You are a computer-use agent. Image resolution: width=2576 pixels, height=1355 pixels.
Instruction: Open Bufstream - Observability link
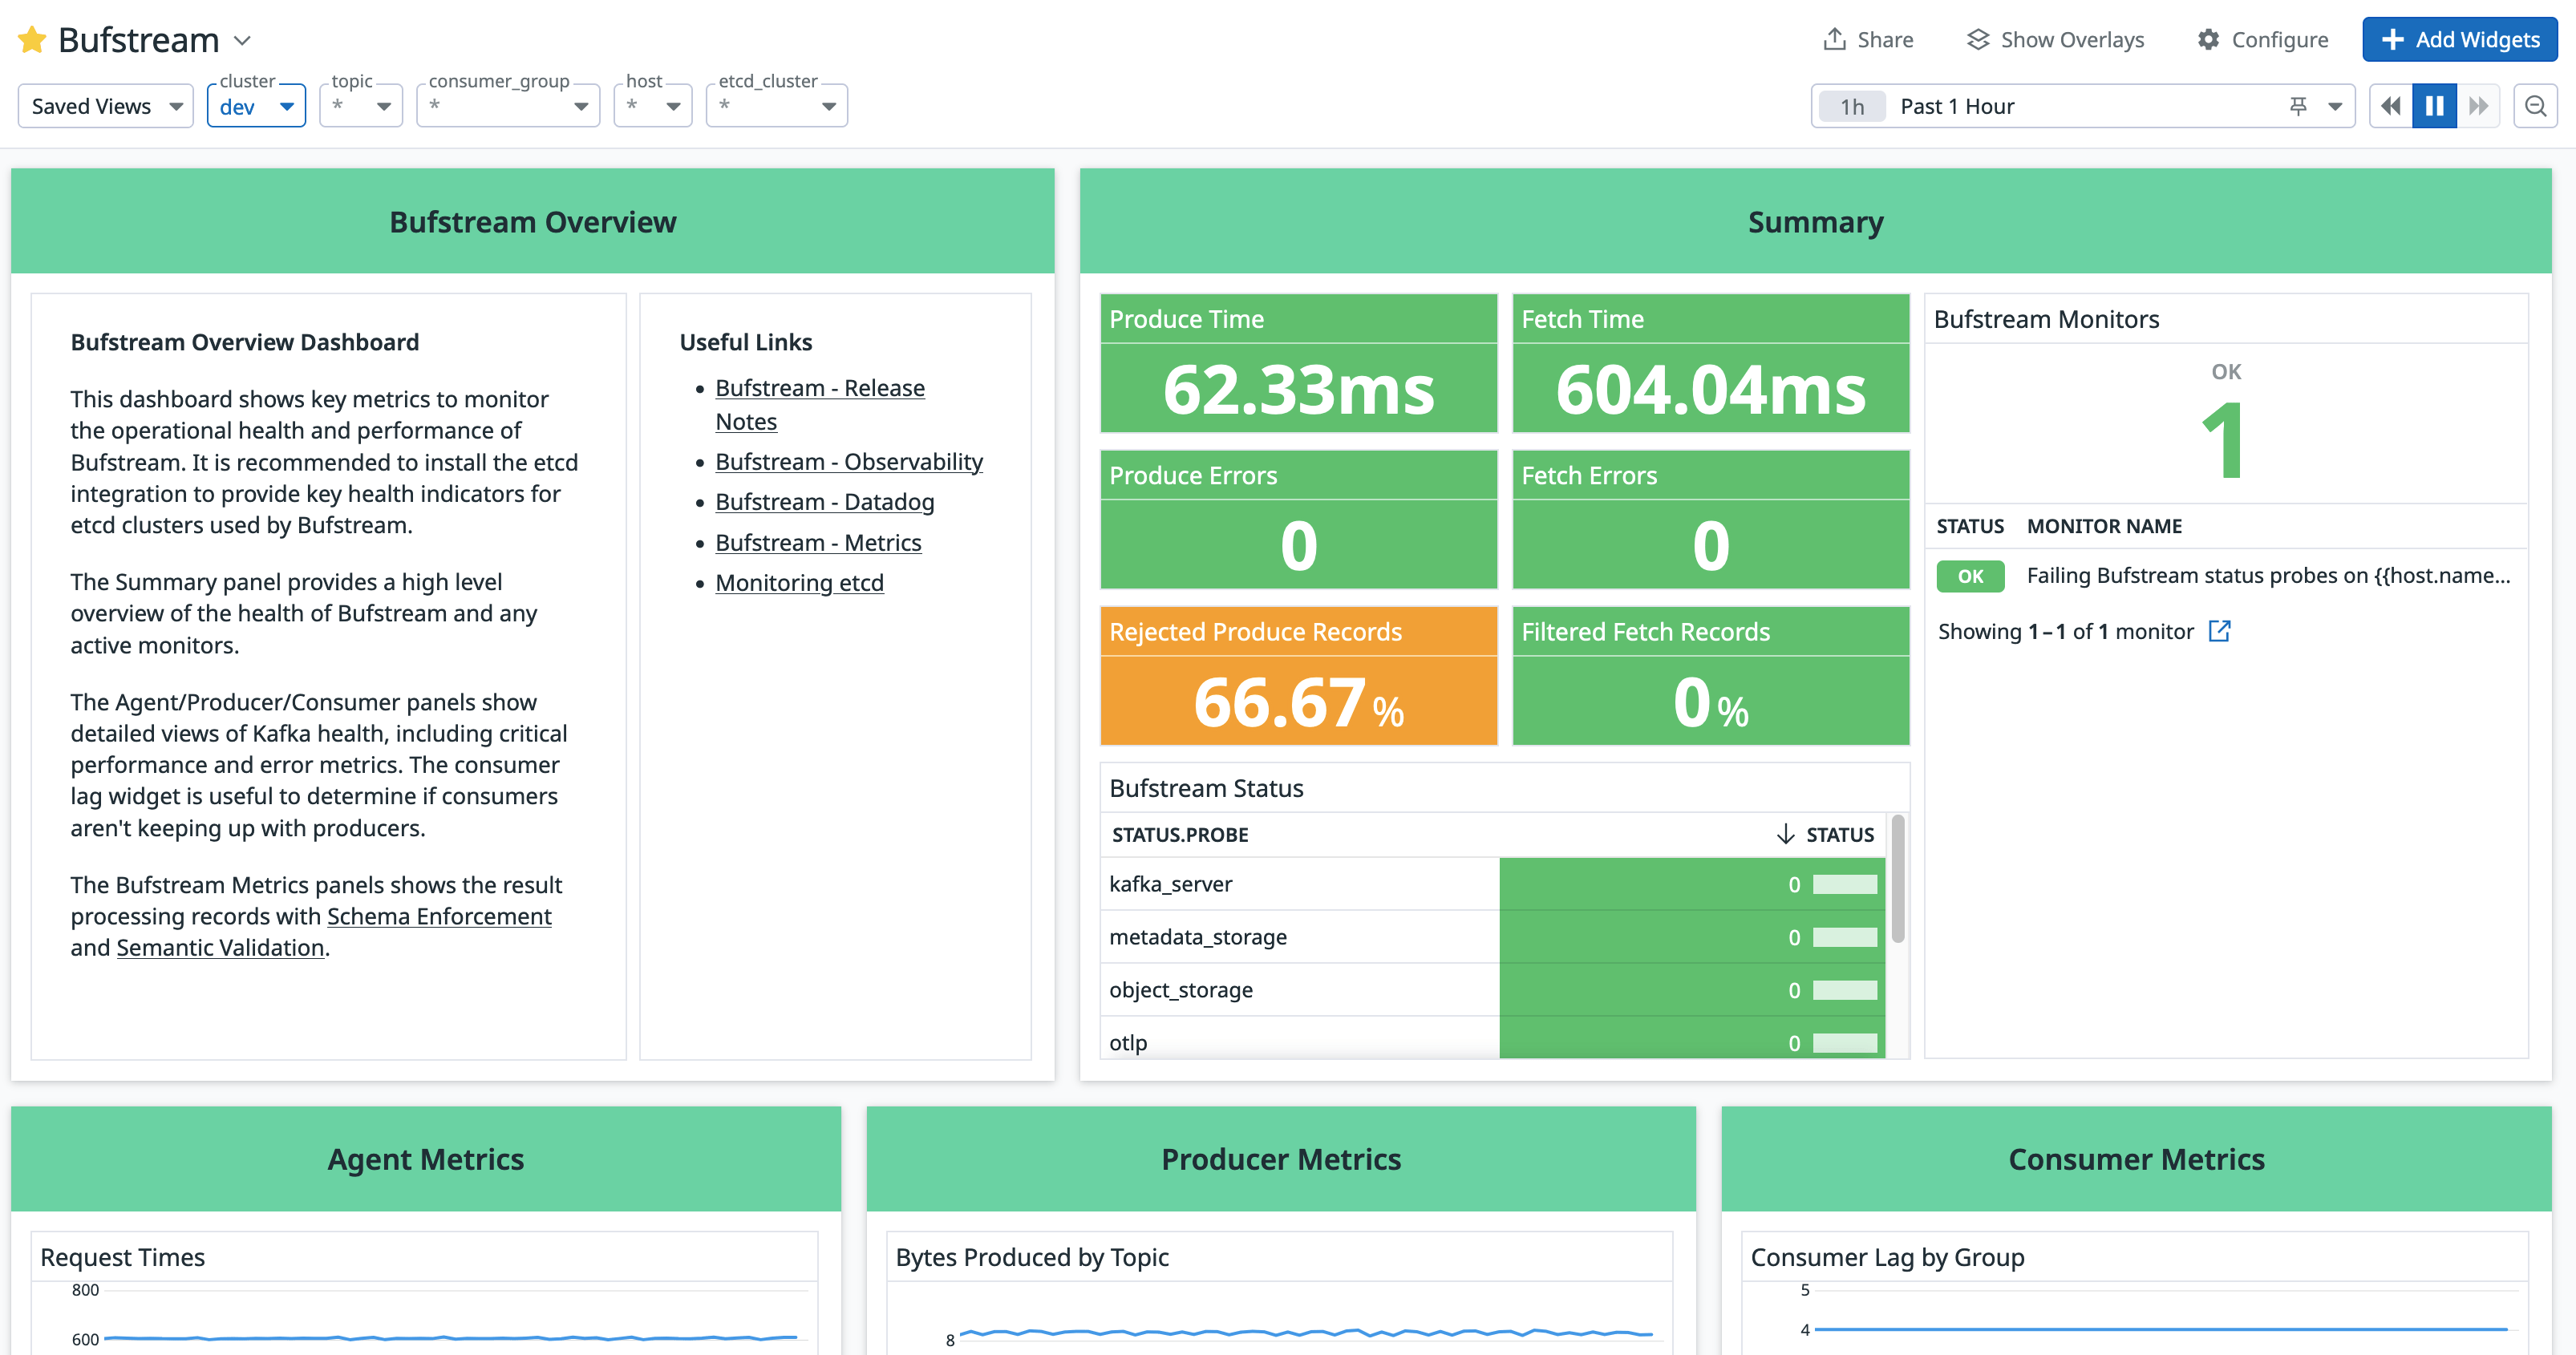point(849,462)
